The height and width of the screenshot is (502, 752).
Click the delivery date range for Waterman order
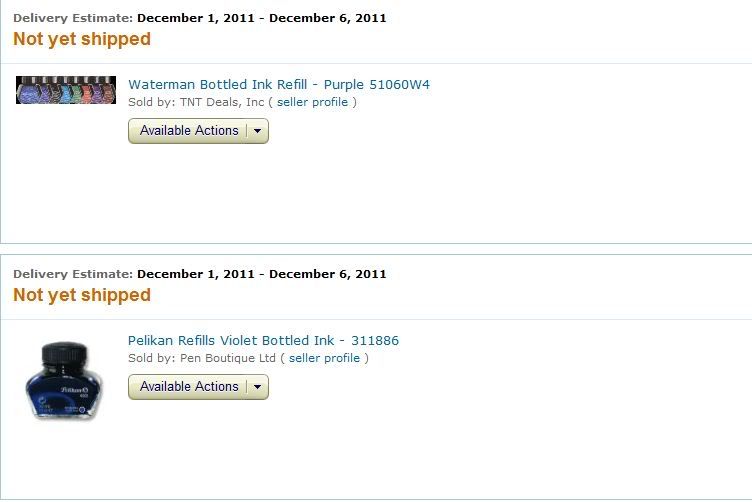(x=261, y=18)
